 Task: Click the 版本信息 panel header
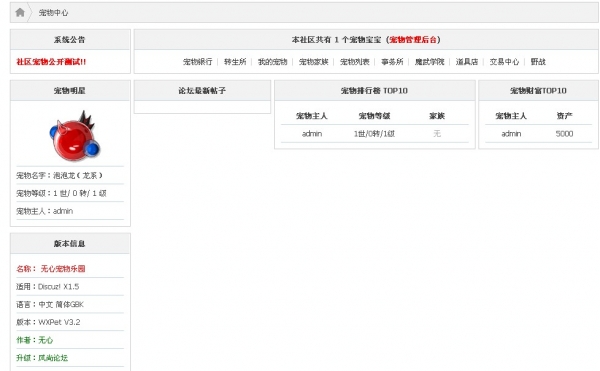[x=70, y=243]
